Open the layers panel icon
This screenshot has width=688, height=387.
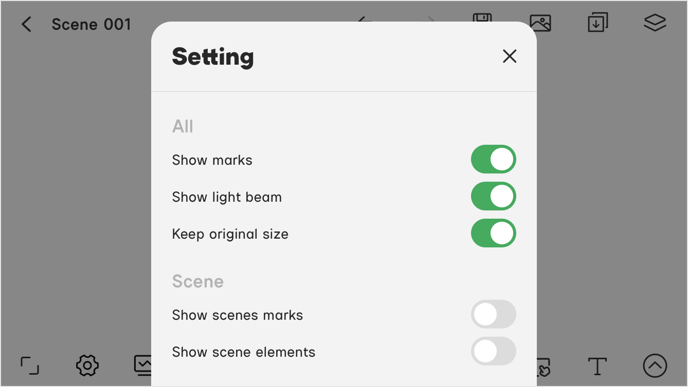click(655, 23)
